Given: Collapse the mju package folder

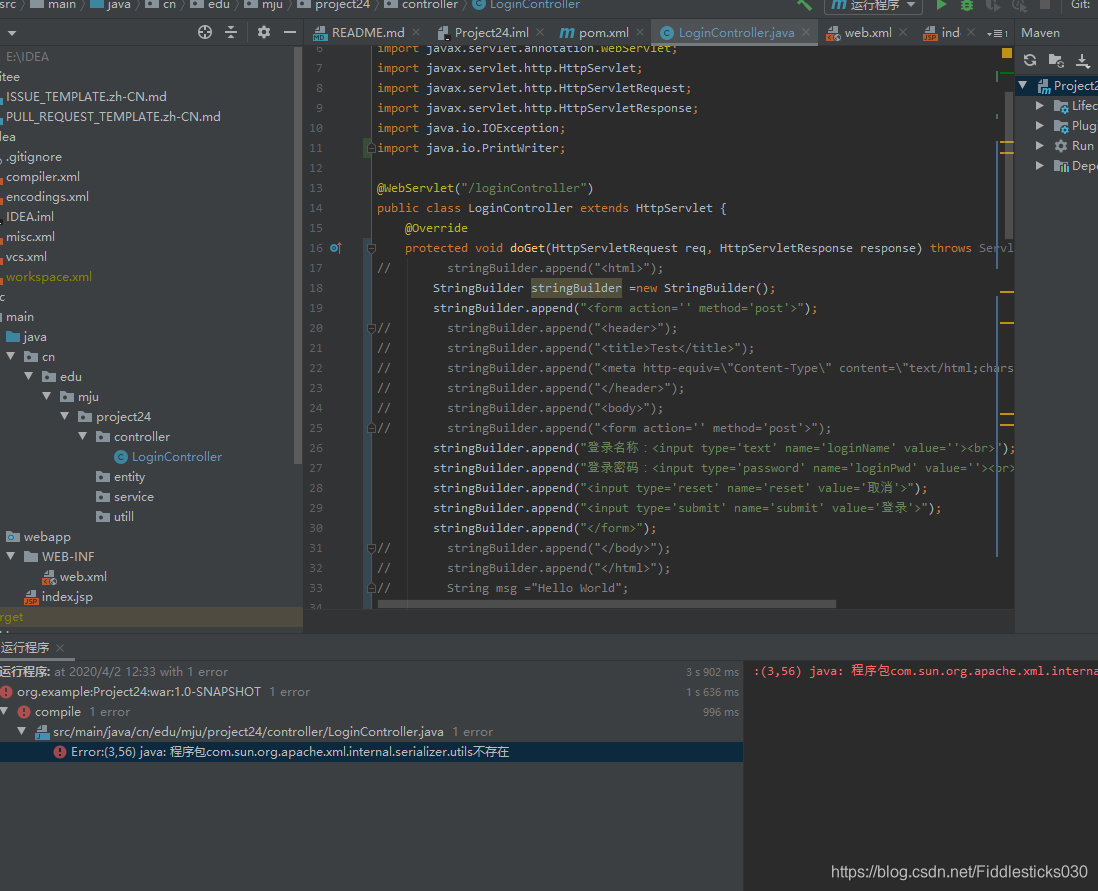Looking at the screenshot, I should 46,396.
